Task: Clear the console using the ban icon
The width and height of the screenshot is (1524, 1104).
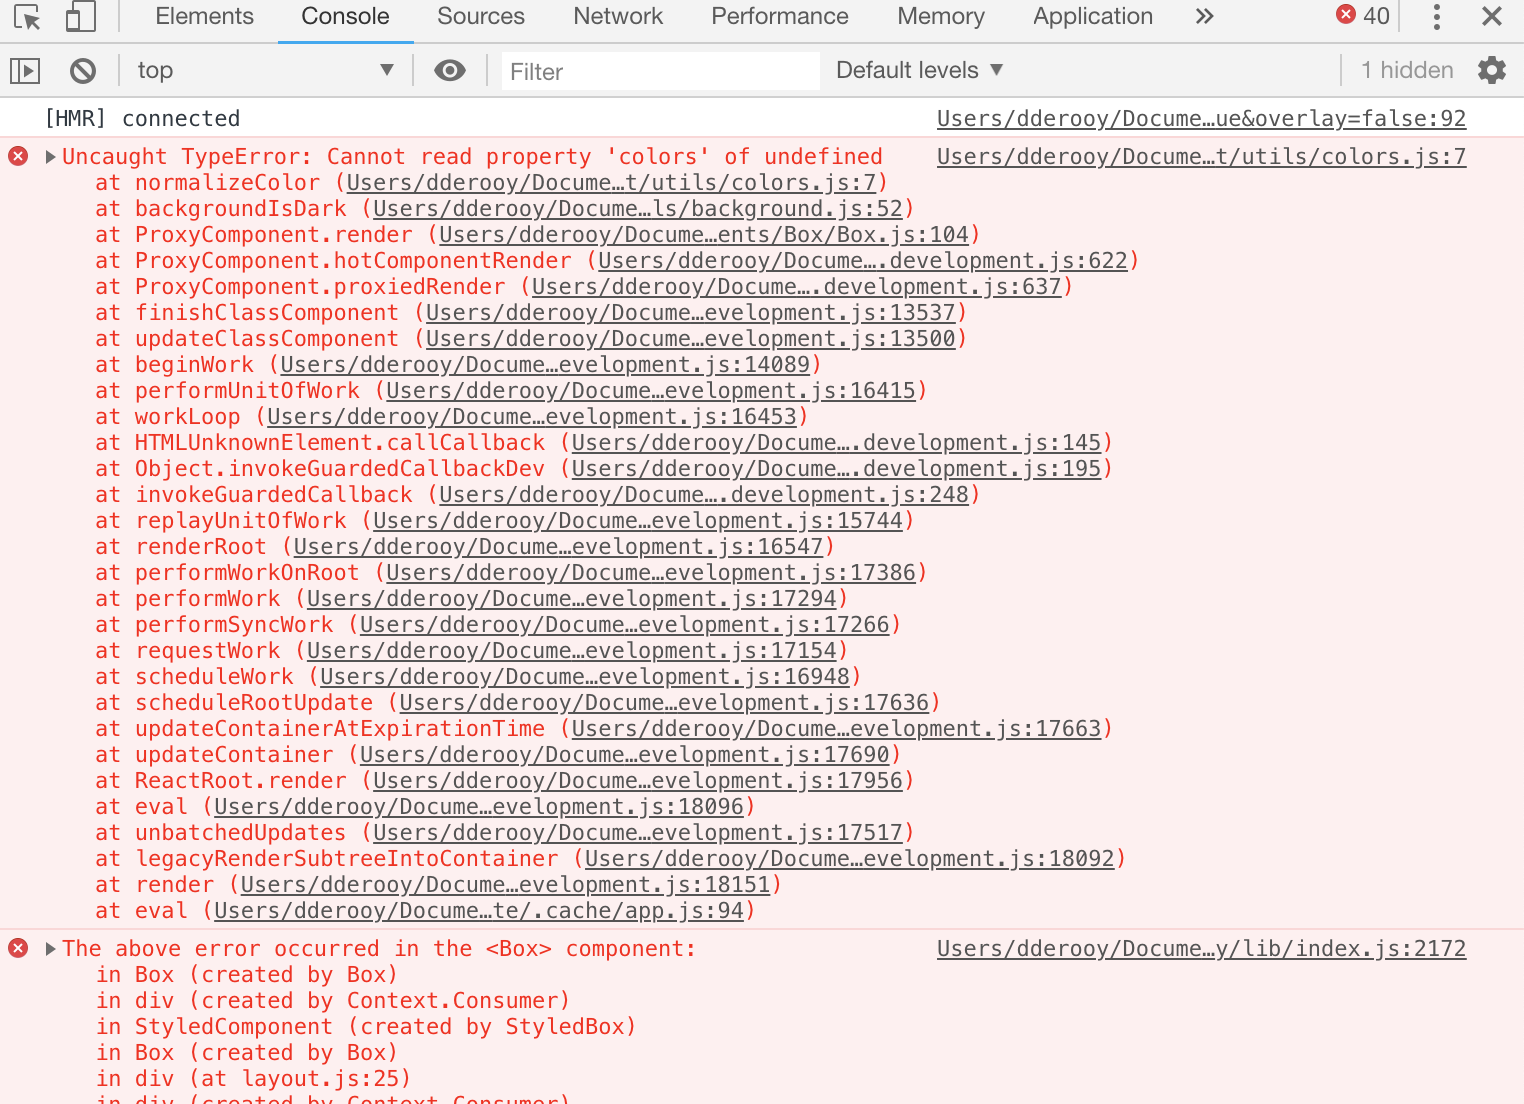Action: click(83, 70)
